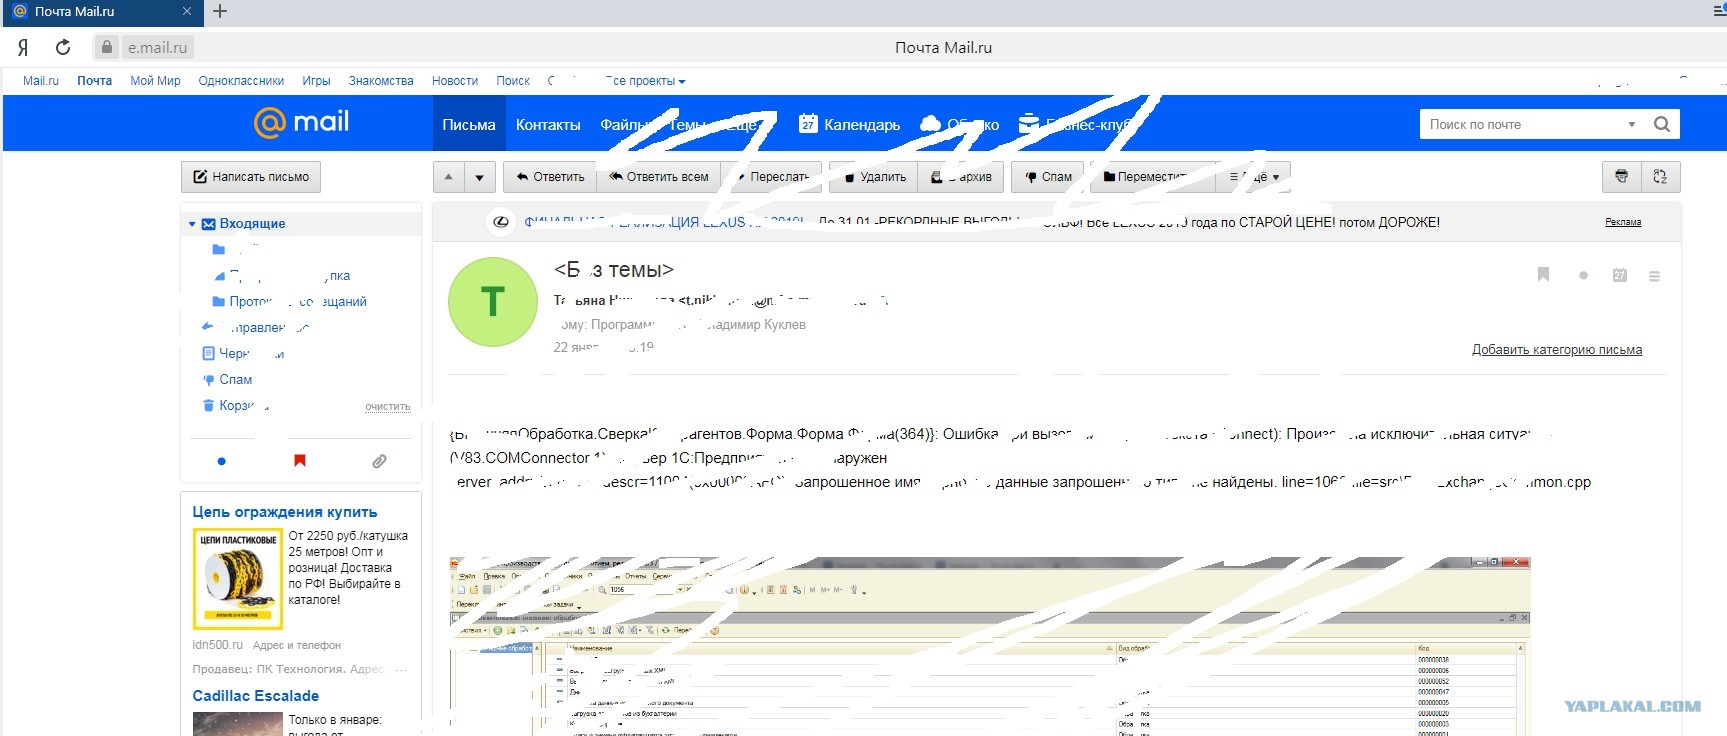
Task: Go to the next message with down arrow
Action: pyautogui.click(x=480, y=177)
